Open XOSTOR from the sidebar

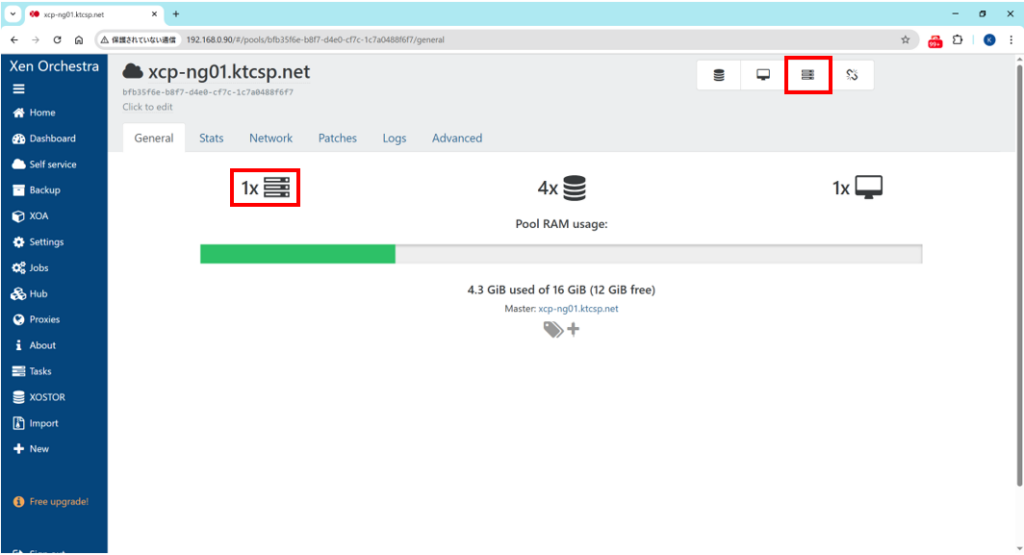[46, 397]
